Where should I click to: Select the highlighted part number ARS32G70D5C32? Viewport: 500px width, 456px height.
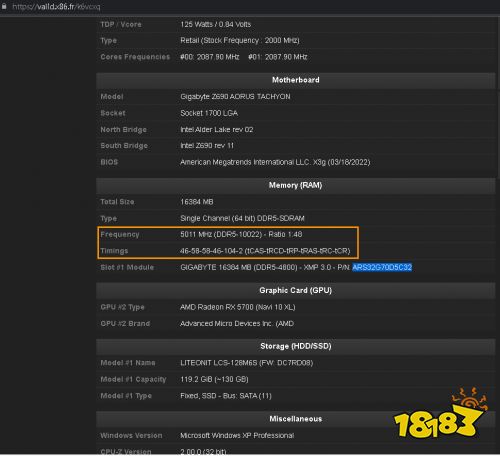click(382, 267)
